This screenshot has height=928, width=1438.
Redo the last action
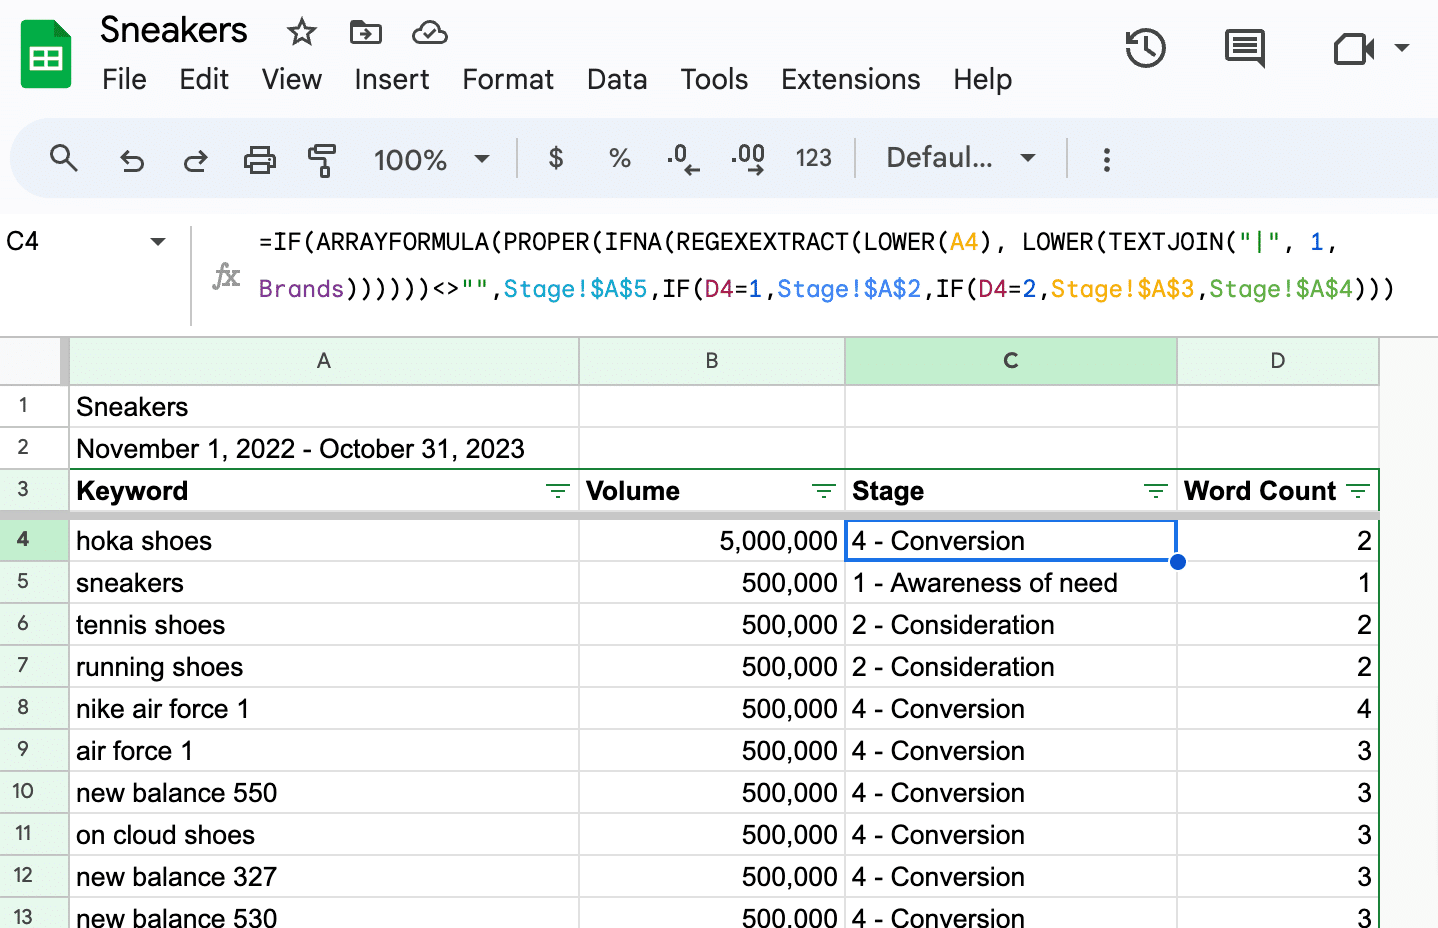tap(195, 159)
